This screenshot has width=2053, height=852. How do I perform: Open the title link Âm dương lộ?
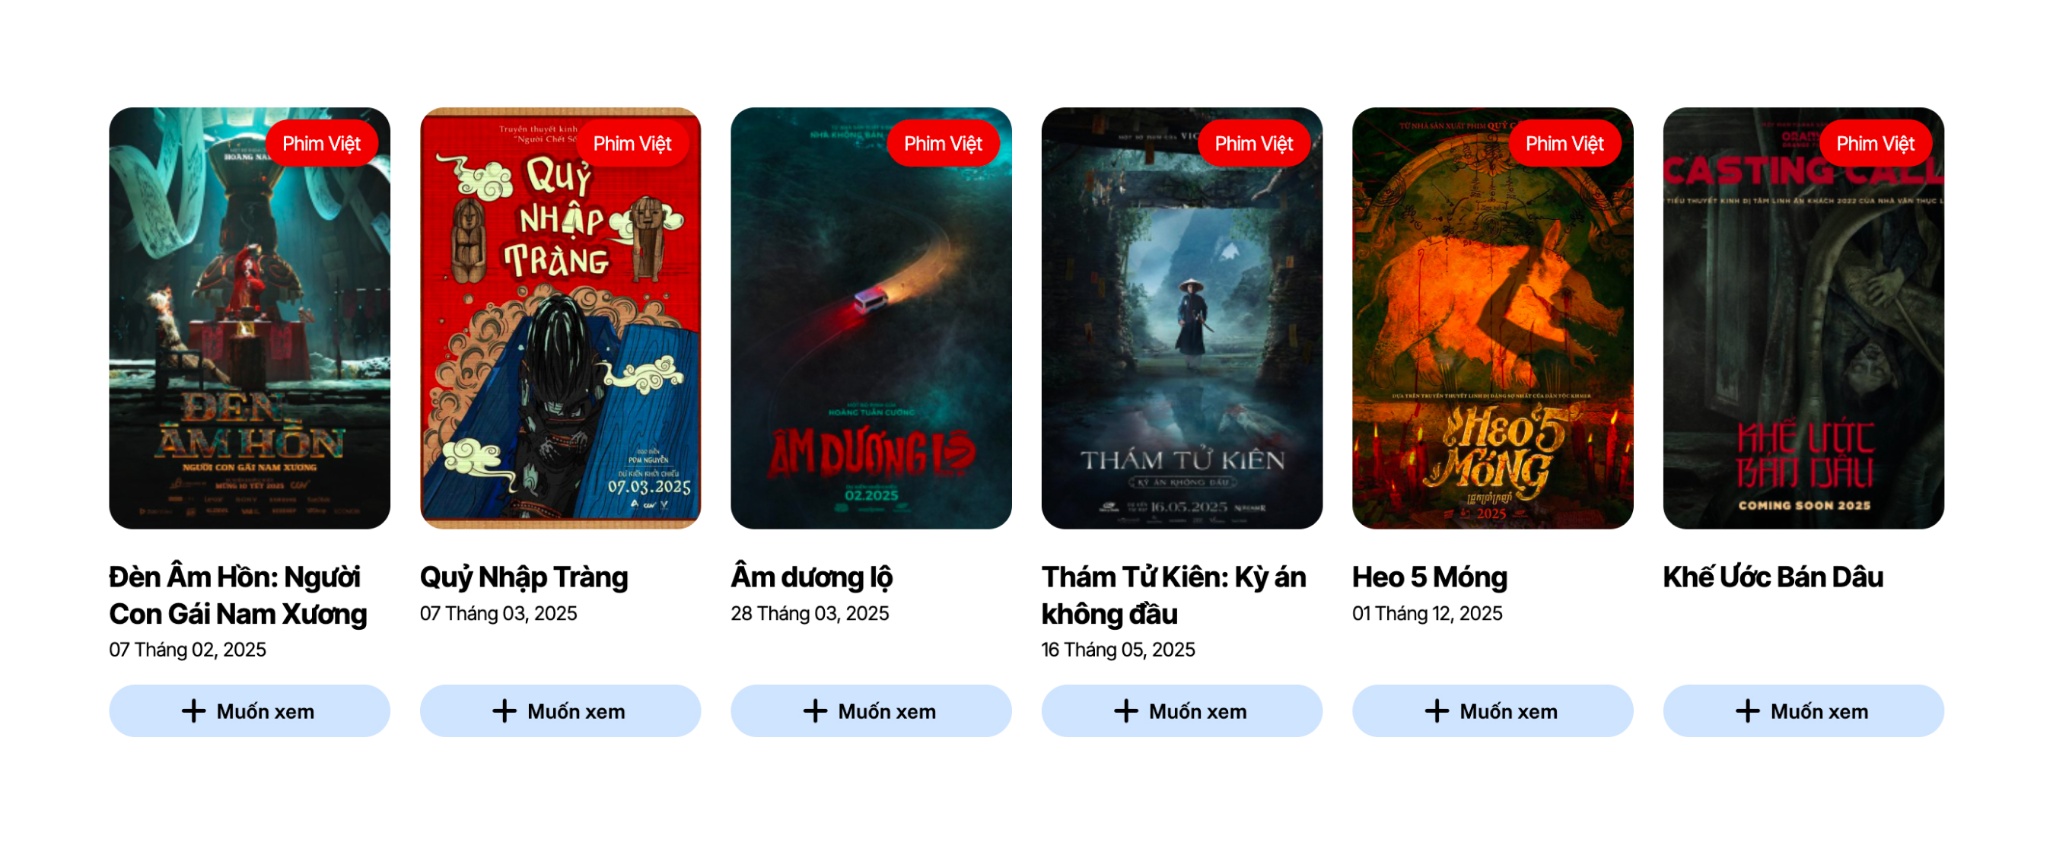point(812,577)
